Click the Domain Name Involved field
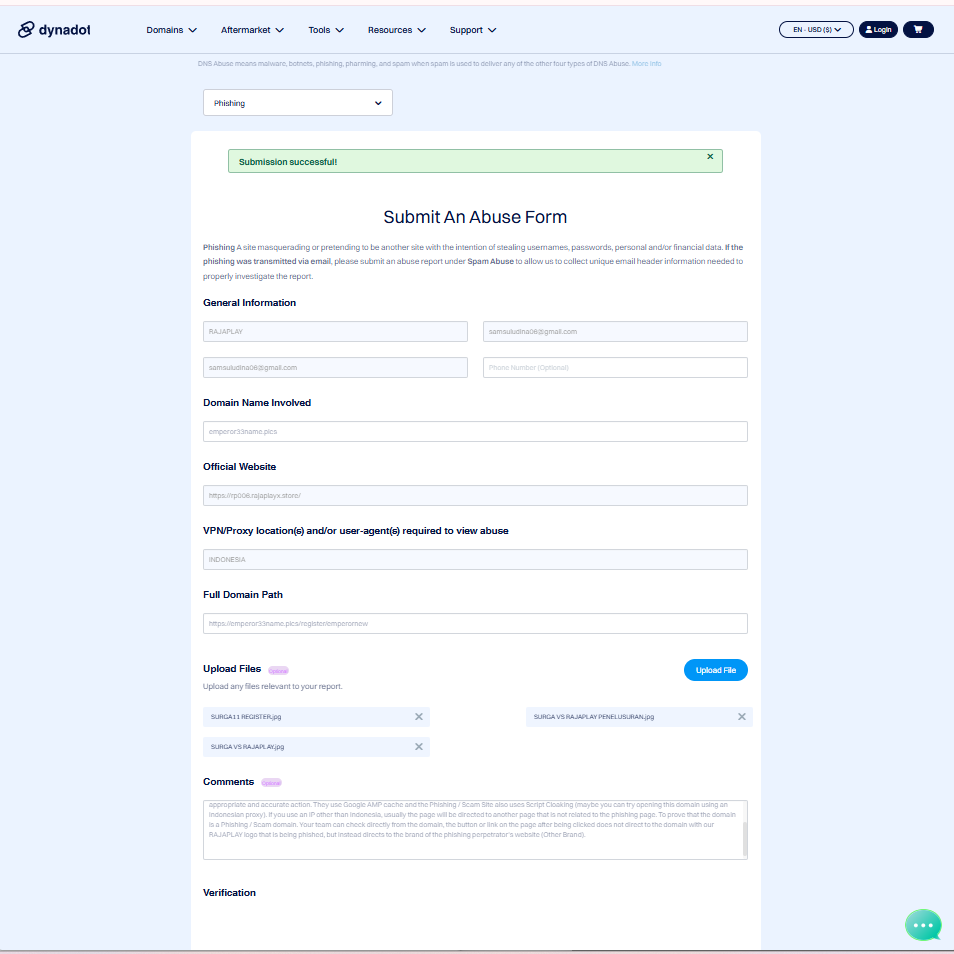The image size is (954, 954). [x=475, y=431]
